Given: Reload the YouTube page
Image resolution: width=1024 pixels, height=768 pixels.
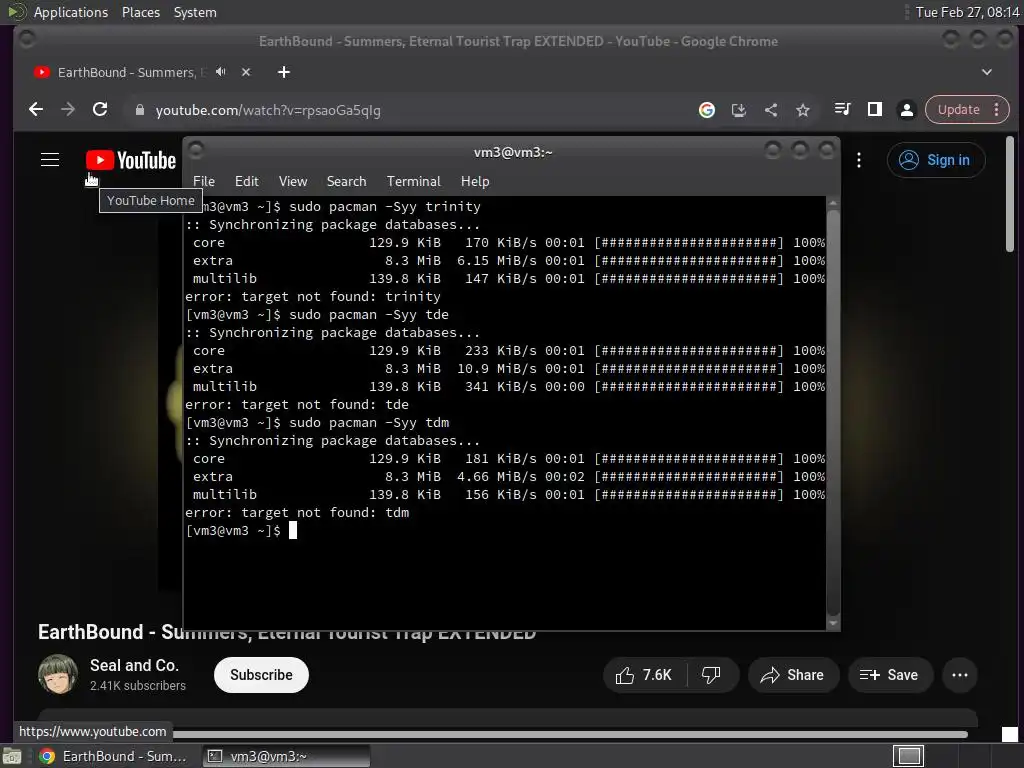Looking at the screenshot, I should click(100, 110).
